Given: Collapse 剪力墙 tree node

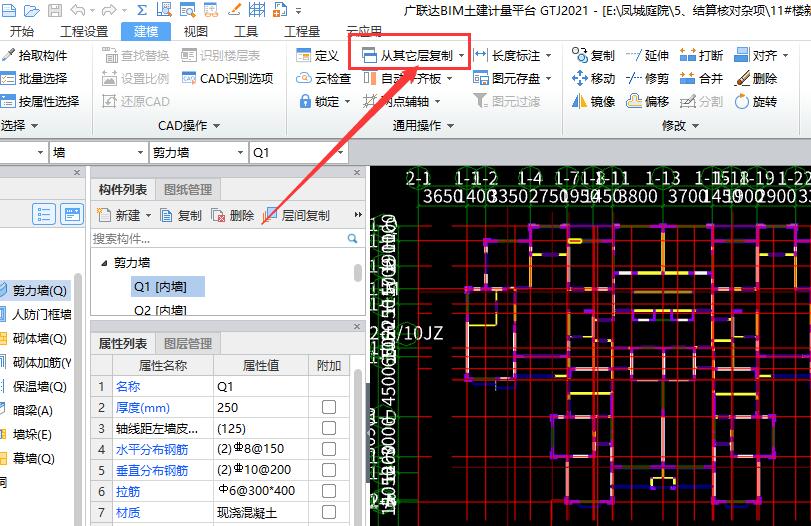Looking at the screenshot, I should click(x=104, y=263).
